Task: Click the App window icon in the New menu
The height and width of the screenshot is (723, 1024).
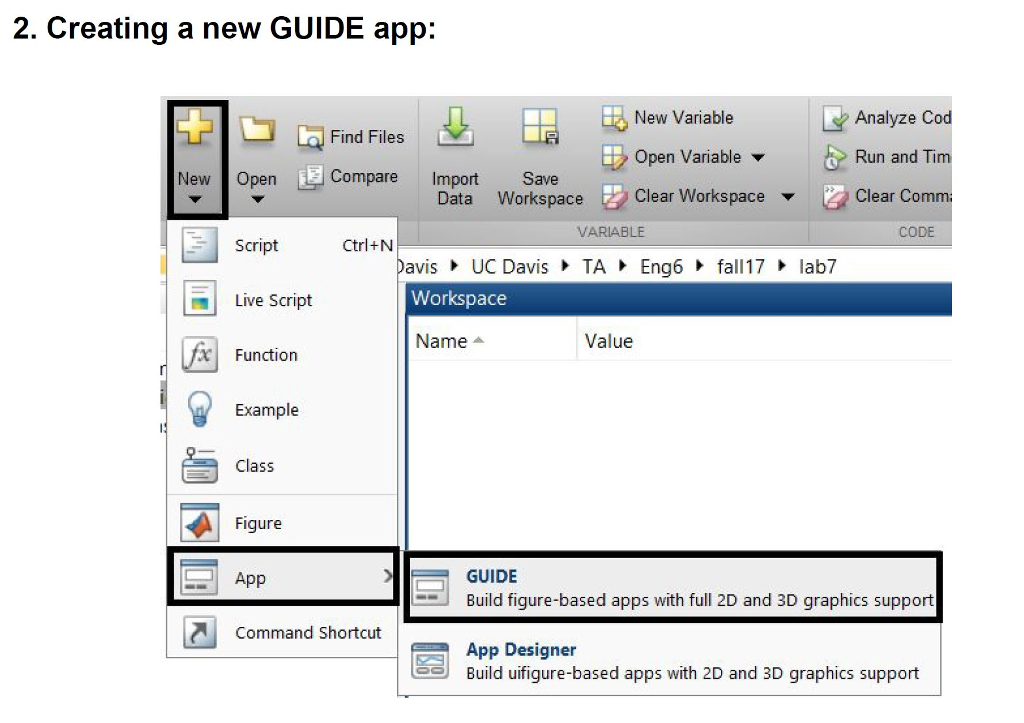Action: point(199,578)
